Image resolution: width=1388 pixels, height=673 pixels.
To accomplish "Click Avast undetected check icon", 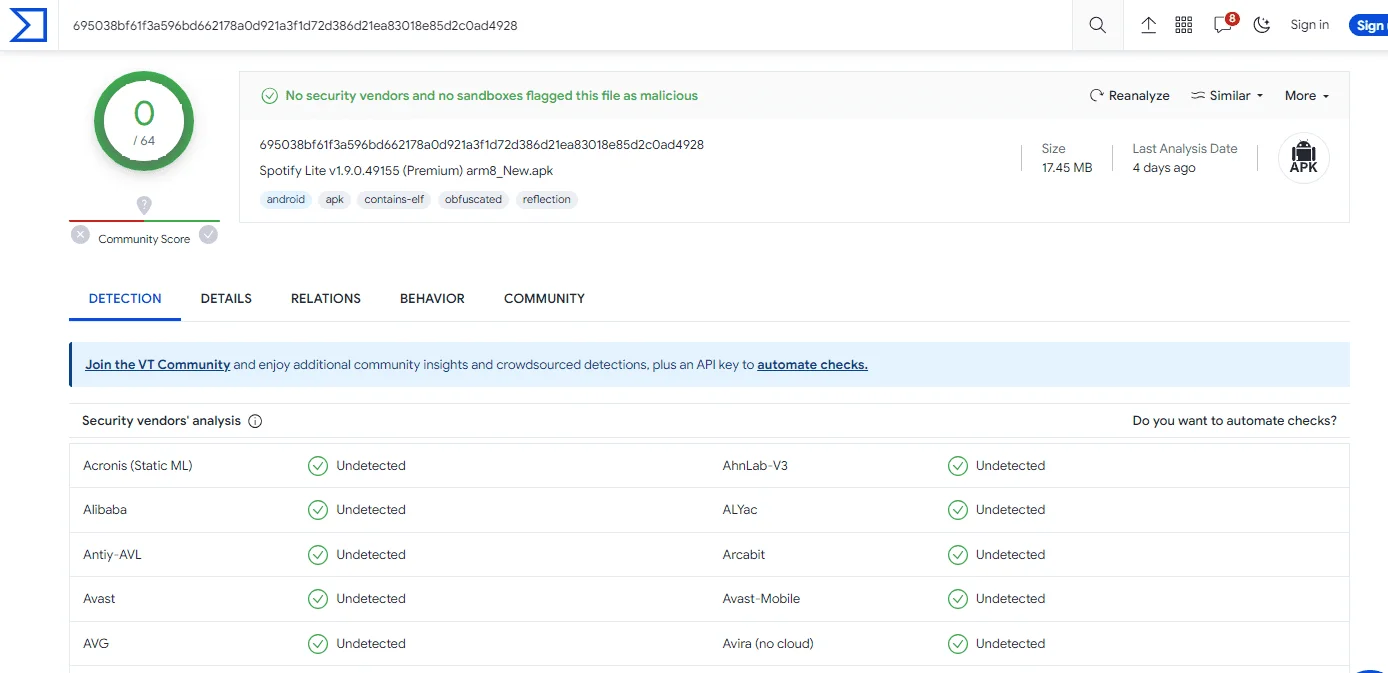I will pos(318,599).
